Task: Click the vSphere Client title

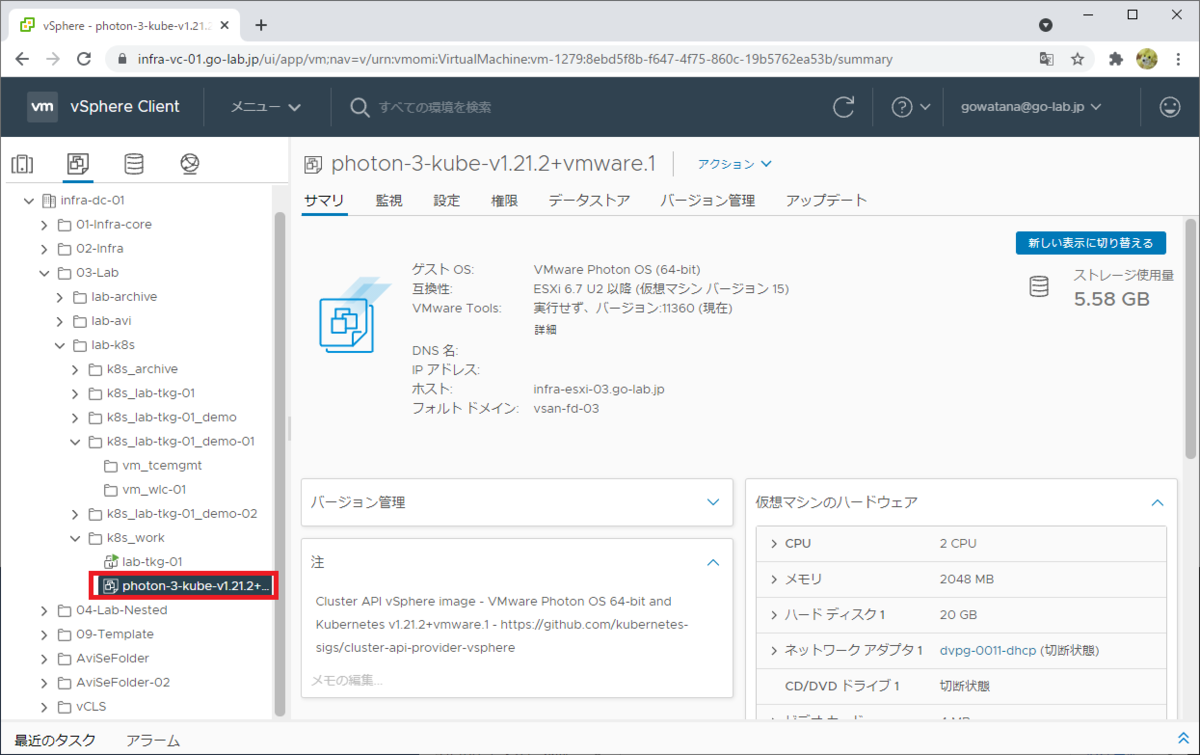Action: (125, 107)
